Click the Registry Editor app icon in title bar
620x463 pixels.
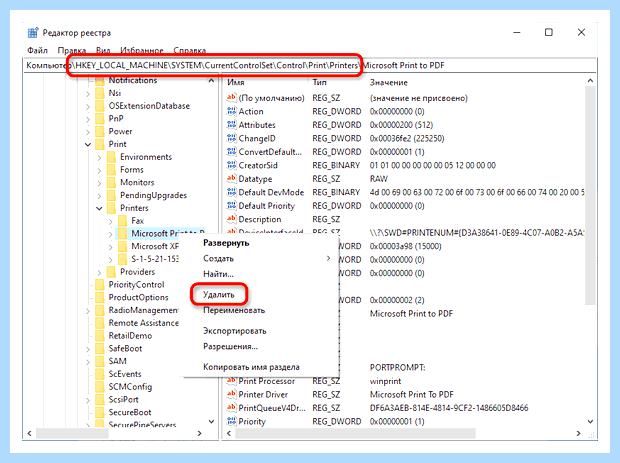click(x=33, y=32)
